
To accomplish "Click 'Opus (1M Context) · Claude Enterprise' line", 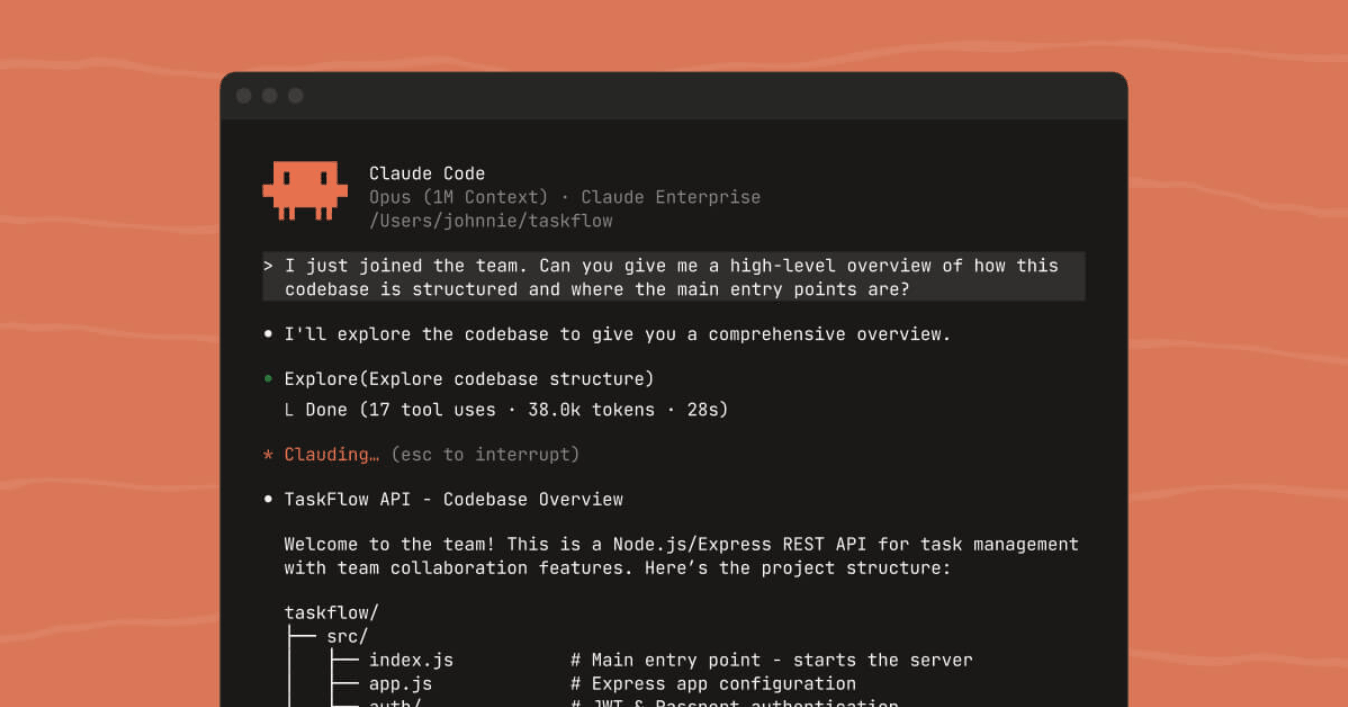I will tap(565, 198).
